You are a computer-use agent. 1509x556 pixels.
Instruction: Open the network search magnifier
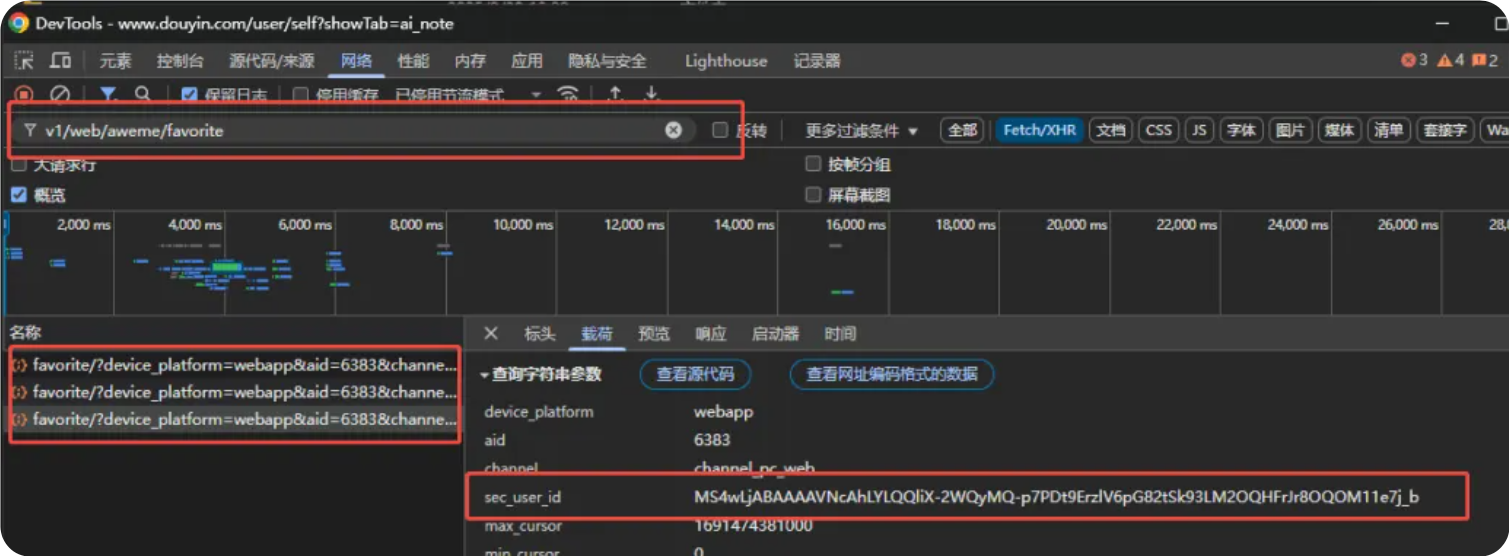143,95
